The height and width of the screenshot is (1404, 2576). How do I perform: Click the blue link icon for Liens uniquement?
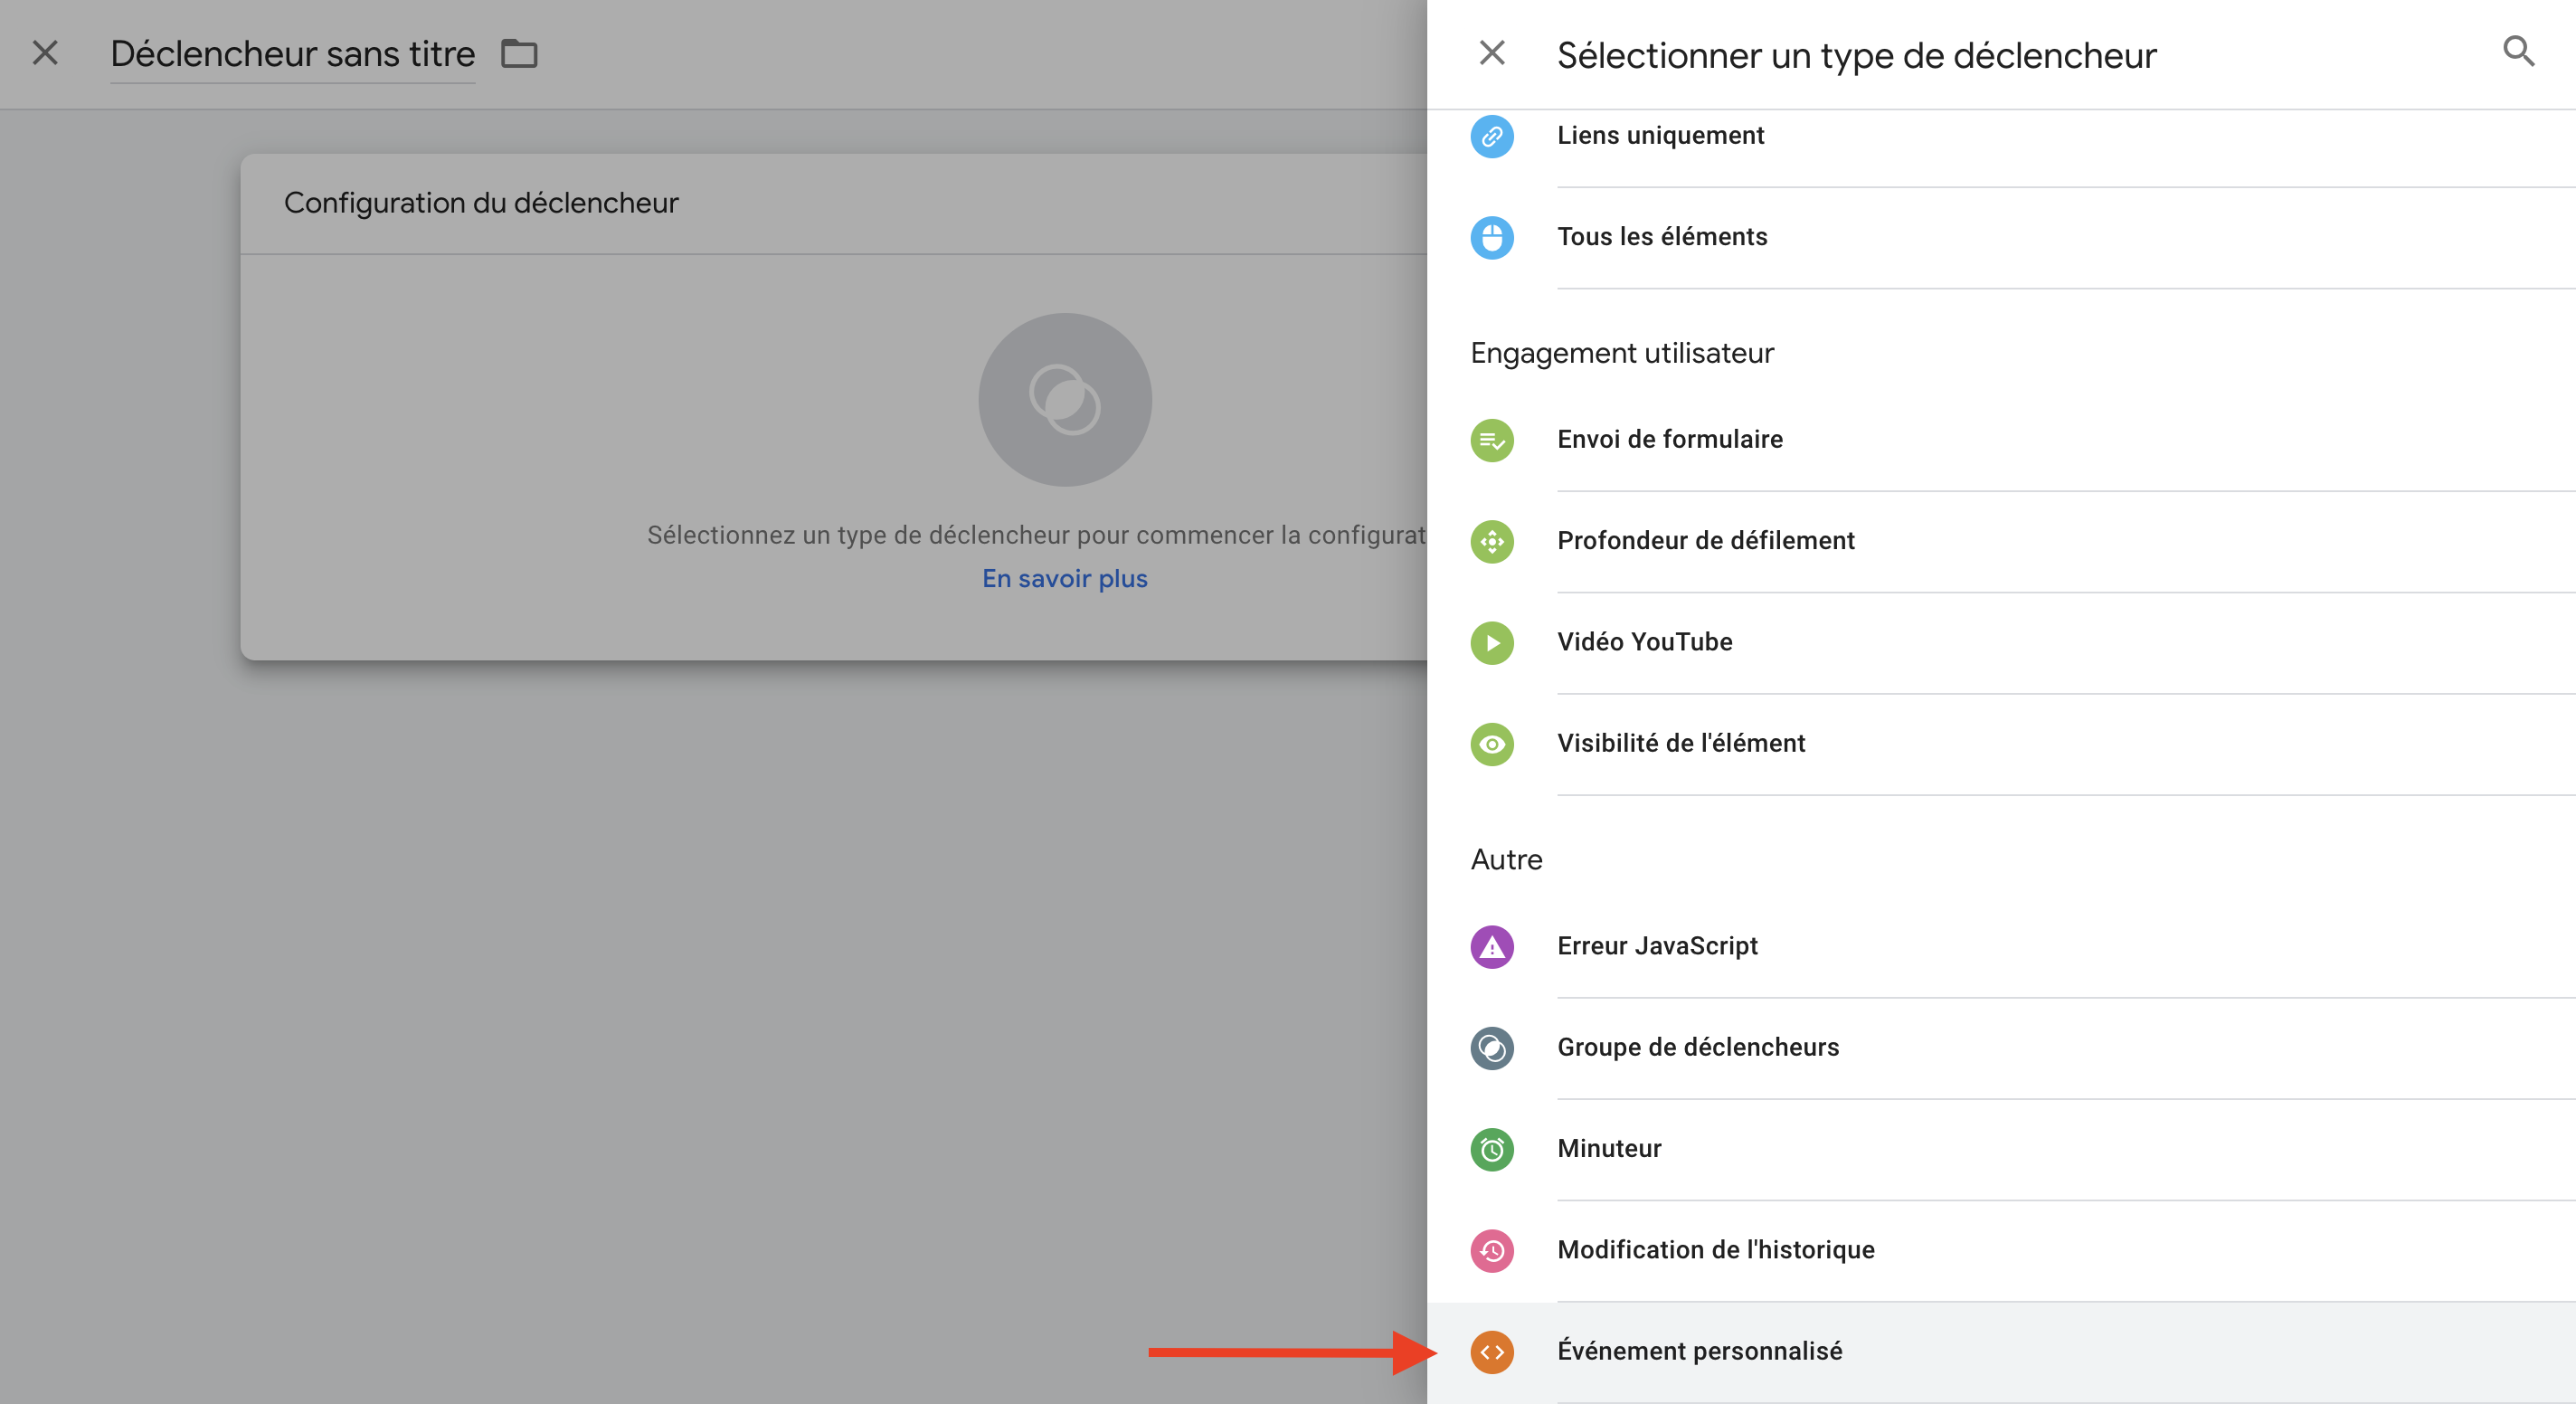pyautogui.click(x=1491, y=136)
